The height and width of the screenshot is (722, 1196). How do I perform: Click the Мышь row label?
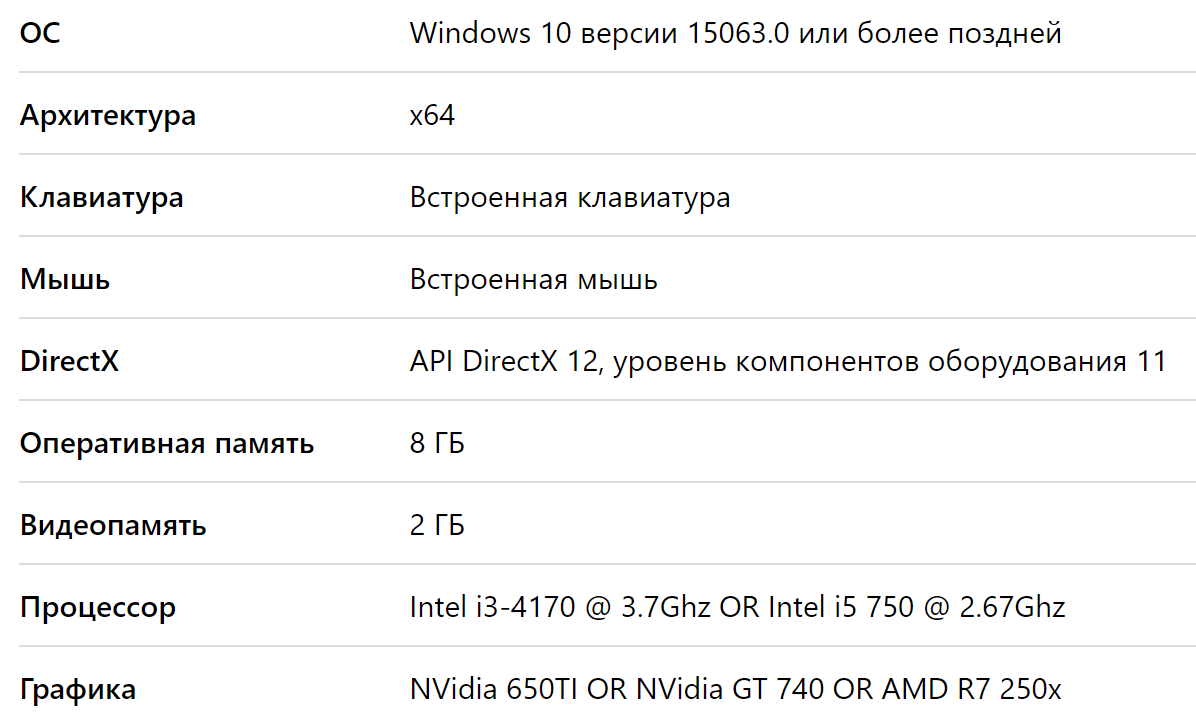pos(65,280)
